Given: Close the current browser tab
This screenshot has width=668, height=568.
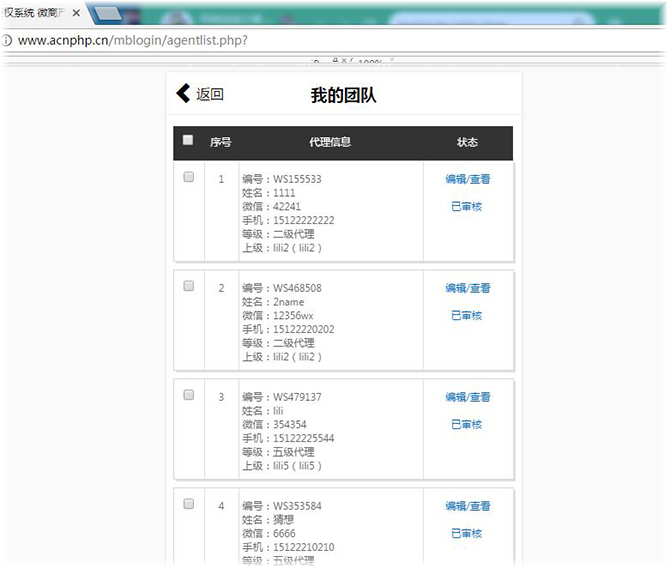Looking at the screenshot, I should coord(77,13).
